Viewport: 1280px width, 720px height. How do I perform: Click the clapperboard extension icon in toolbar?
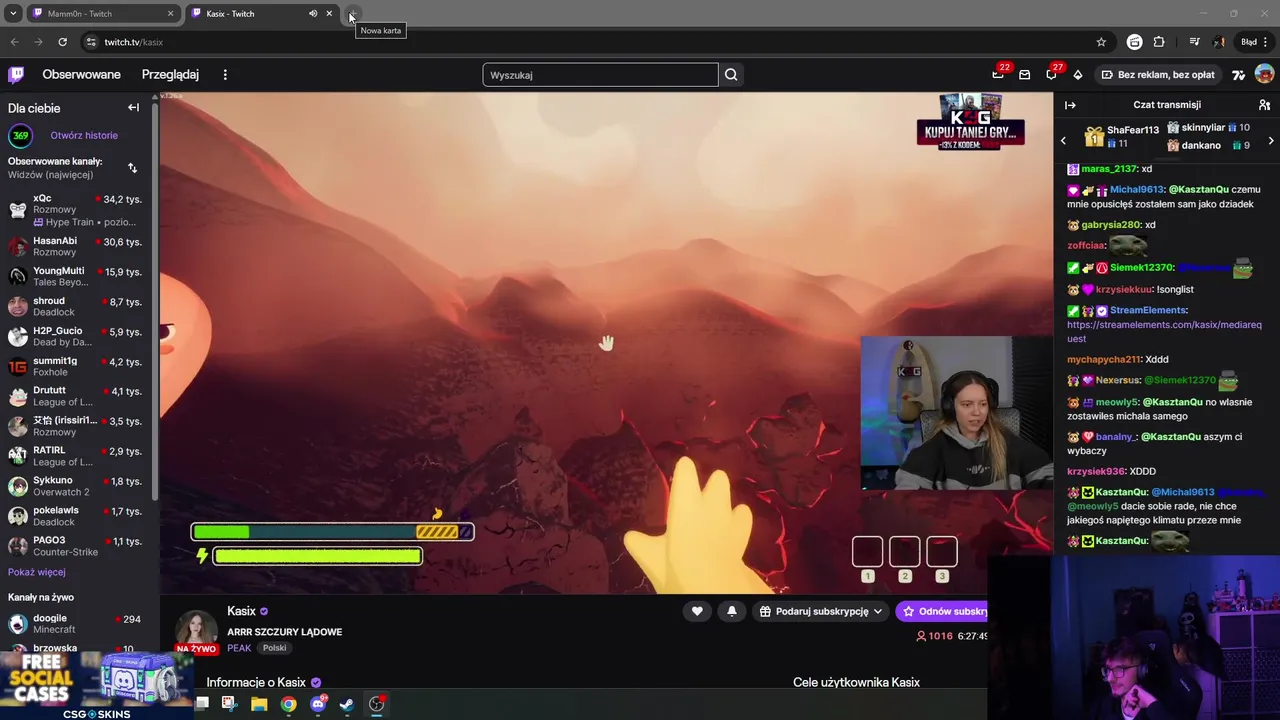click(1134, 42)
